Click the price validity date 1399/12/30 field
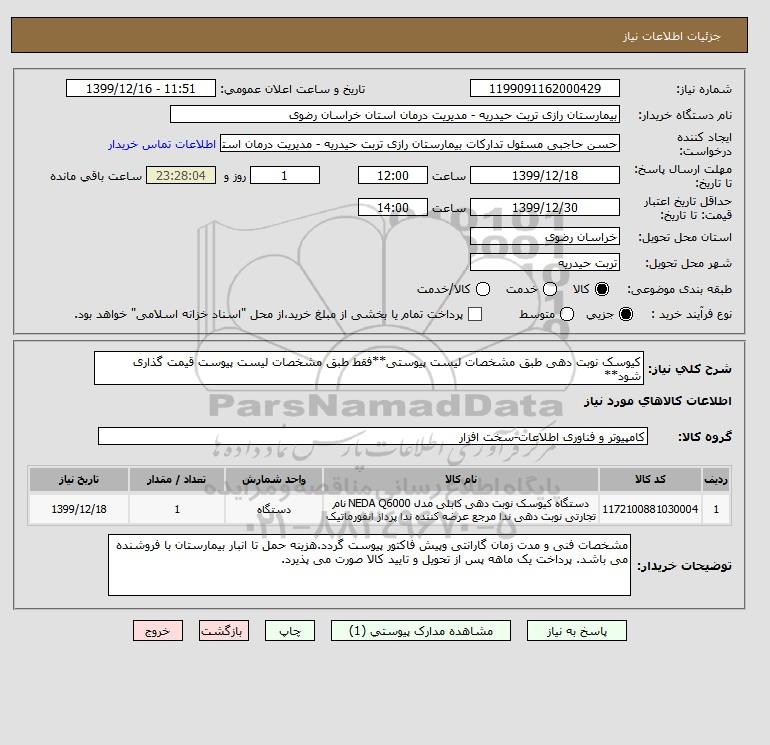 click(x=545, y=207)
